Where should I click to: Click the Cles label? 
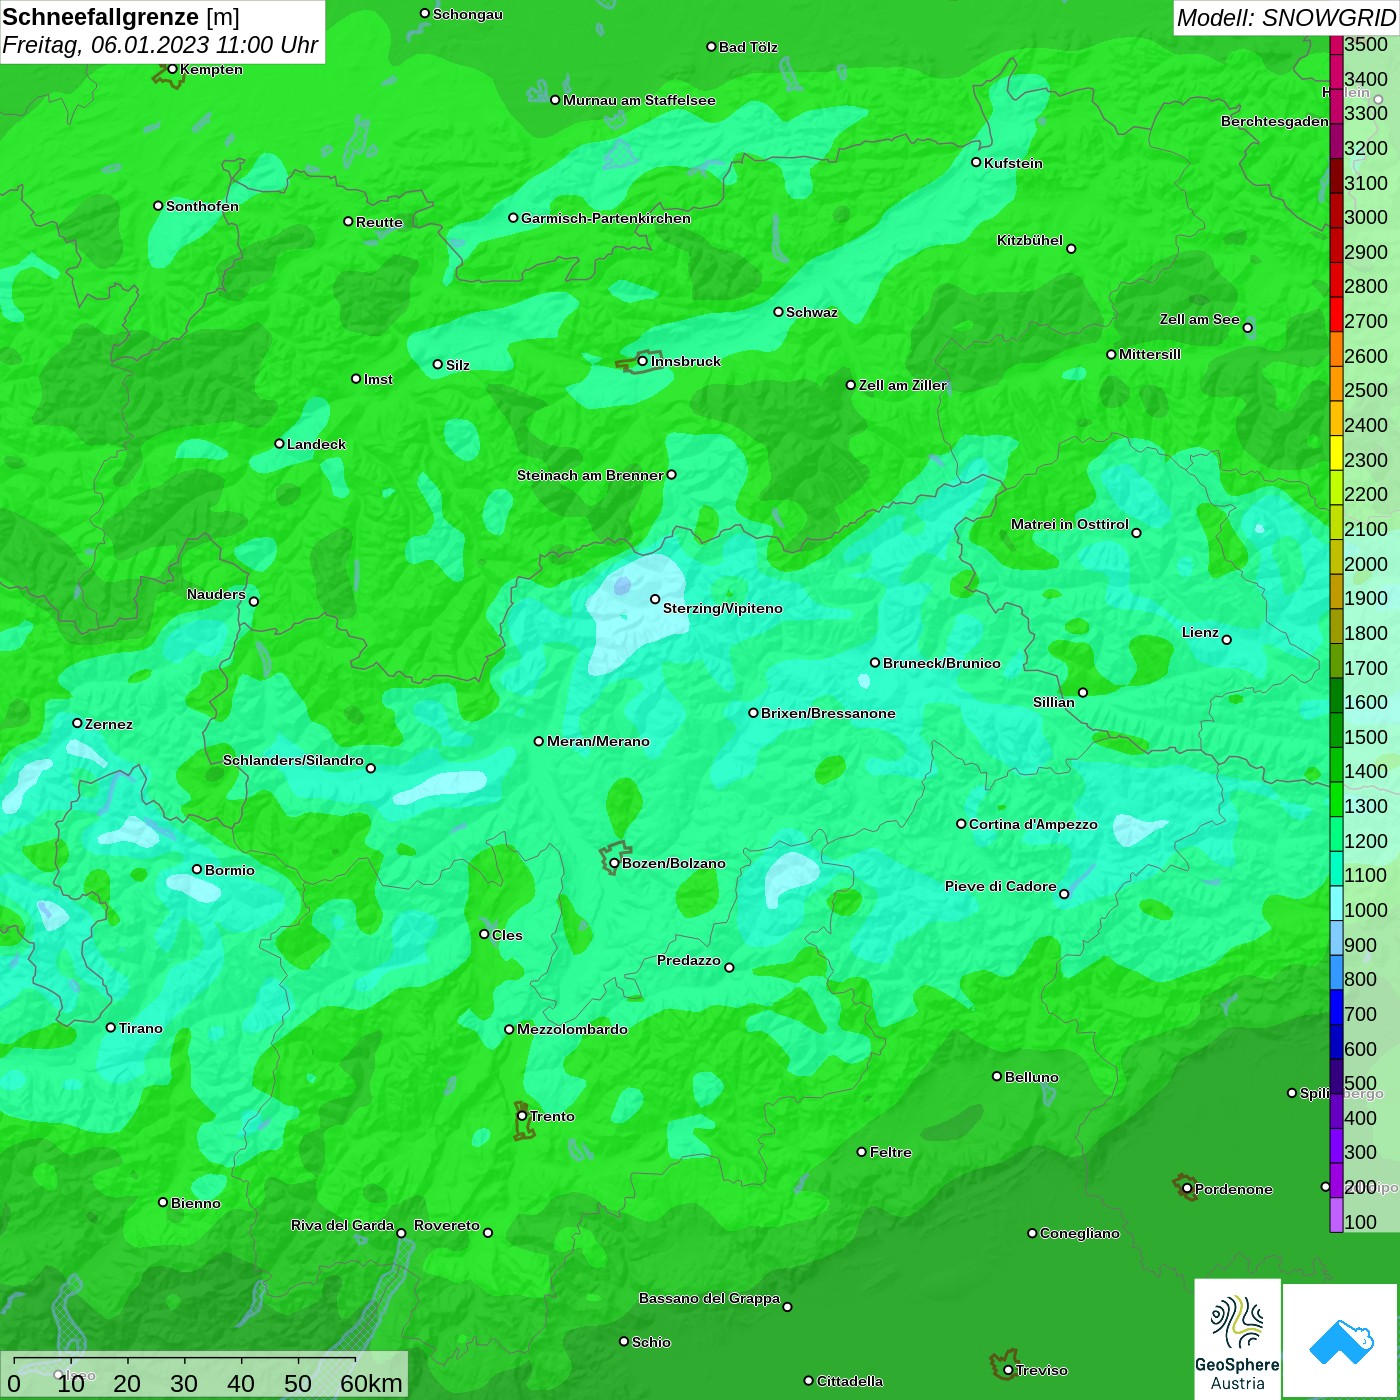(507, 935)
